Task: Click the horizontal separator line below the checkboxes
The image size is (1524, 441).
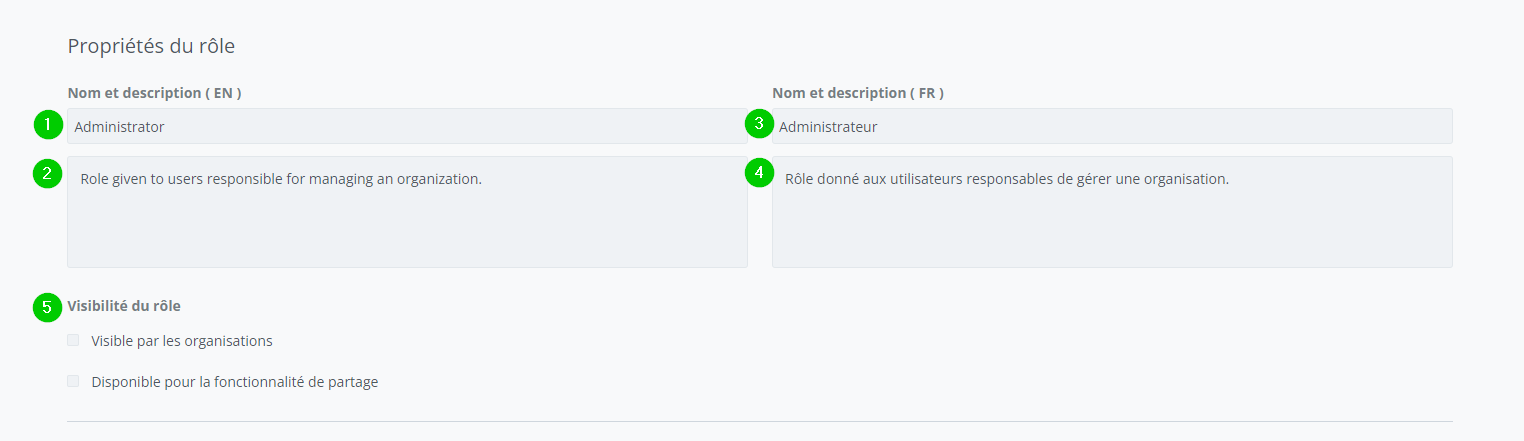Action: click(x=760, y=422)
